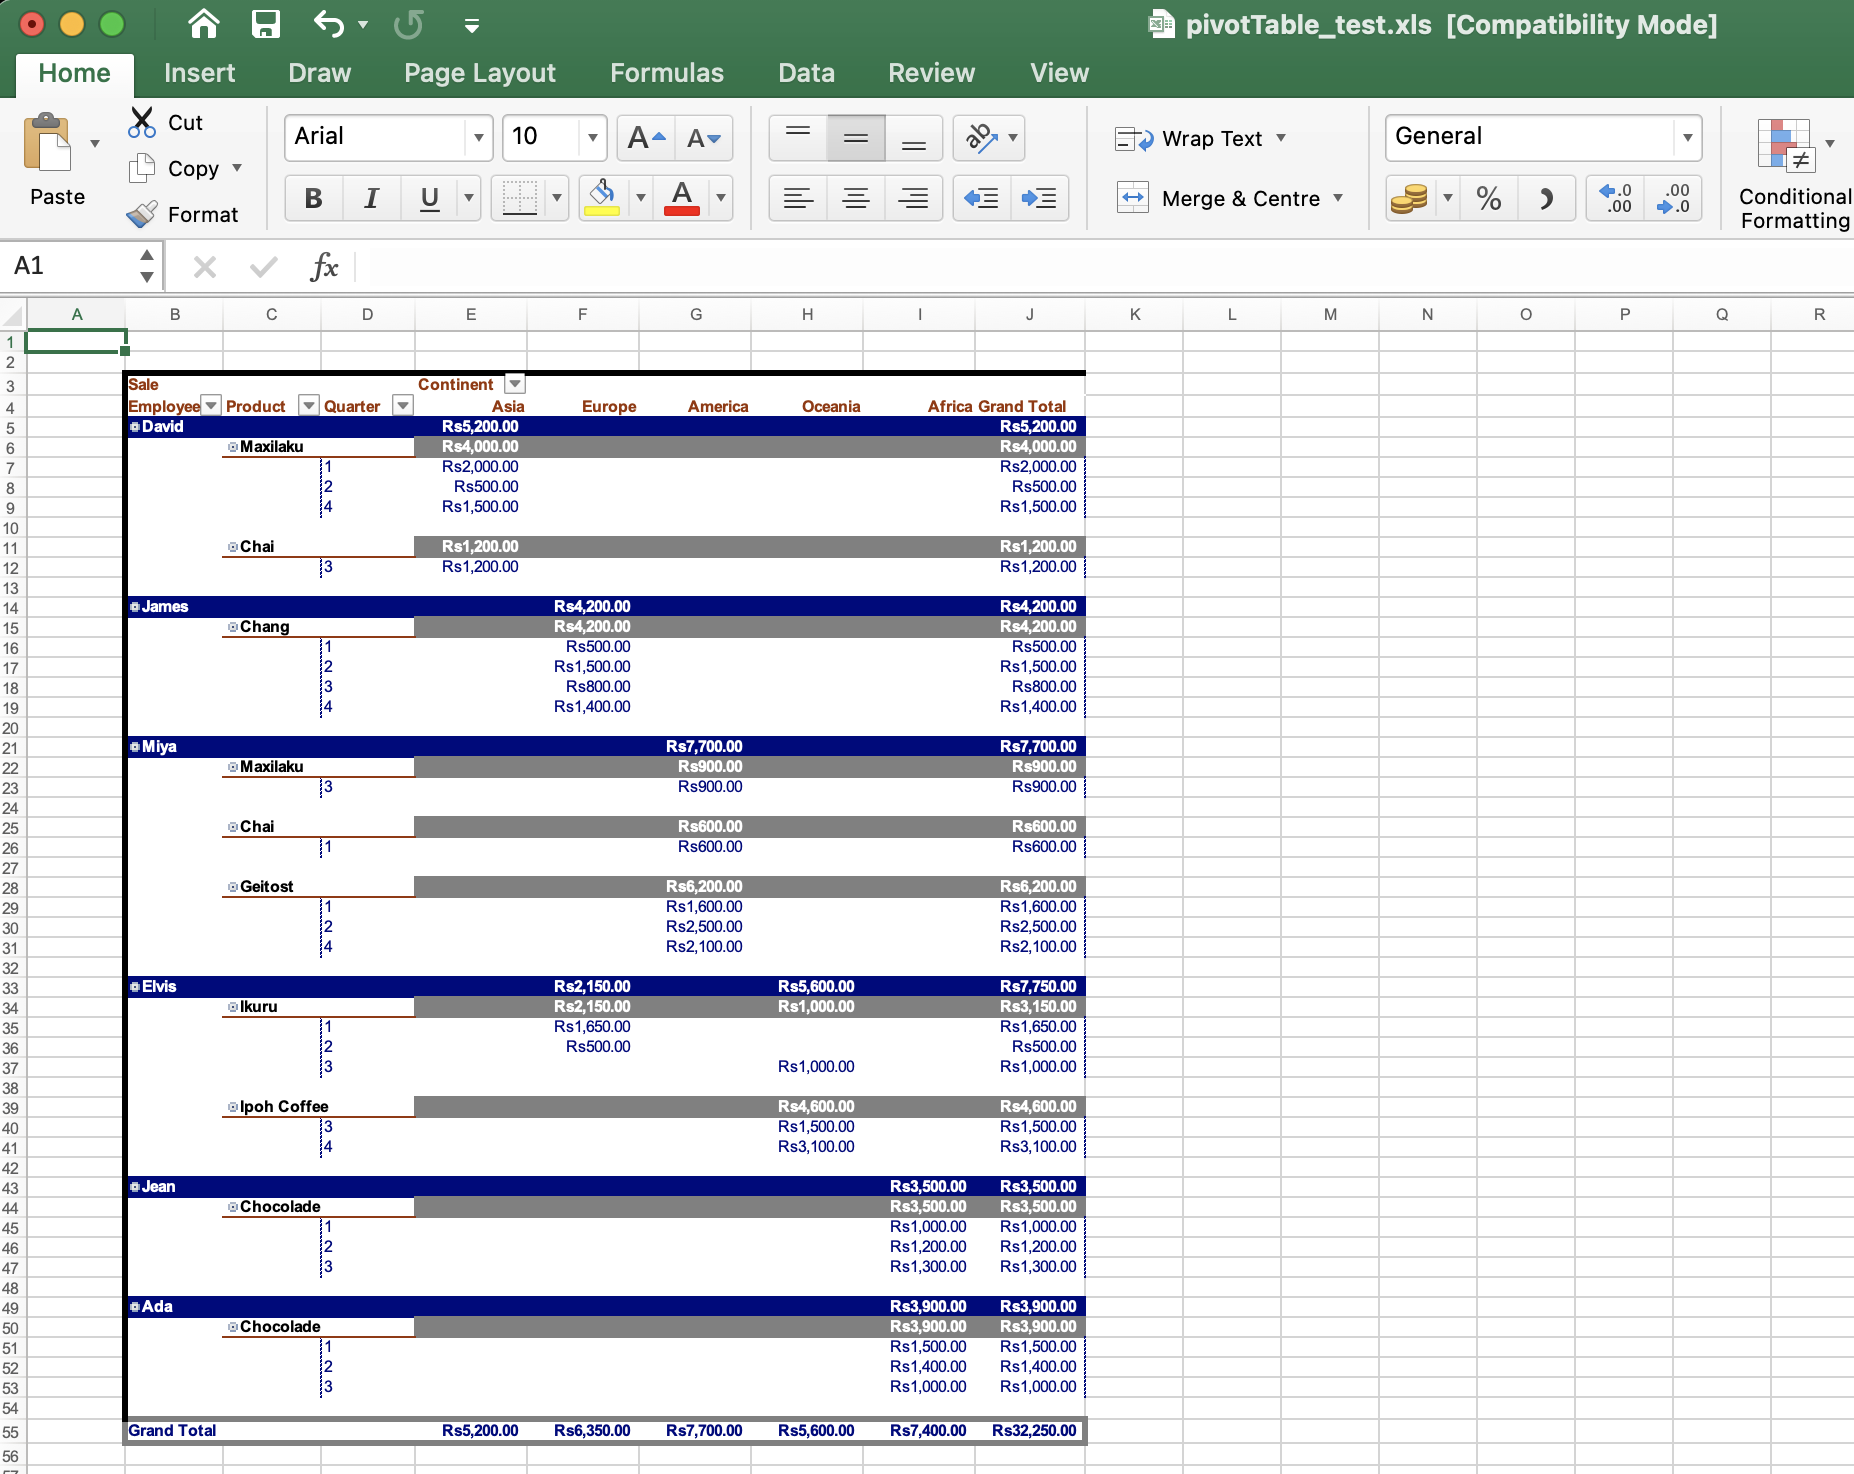
Task: Apply Percent number style
Action: tap(1489, 198)
